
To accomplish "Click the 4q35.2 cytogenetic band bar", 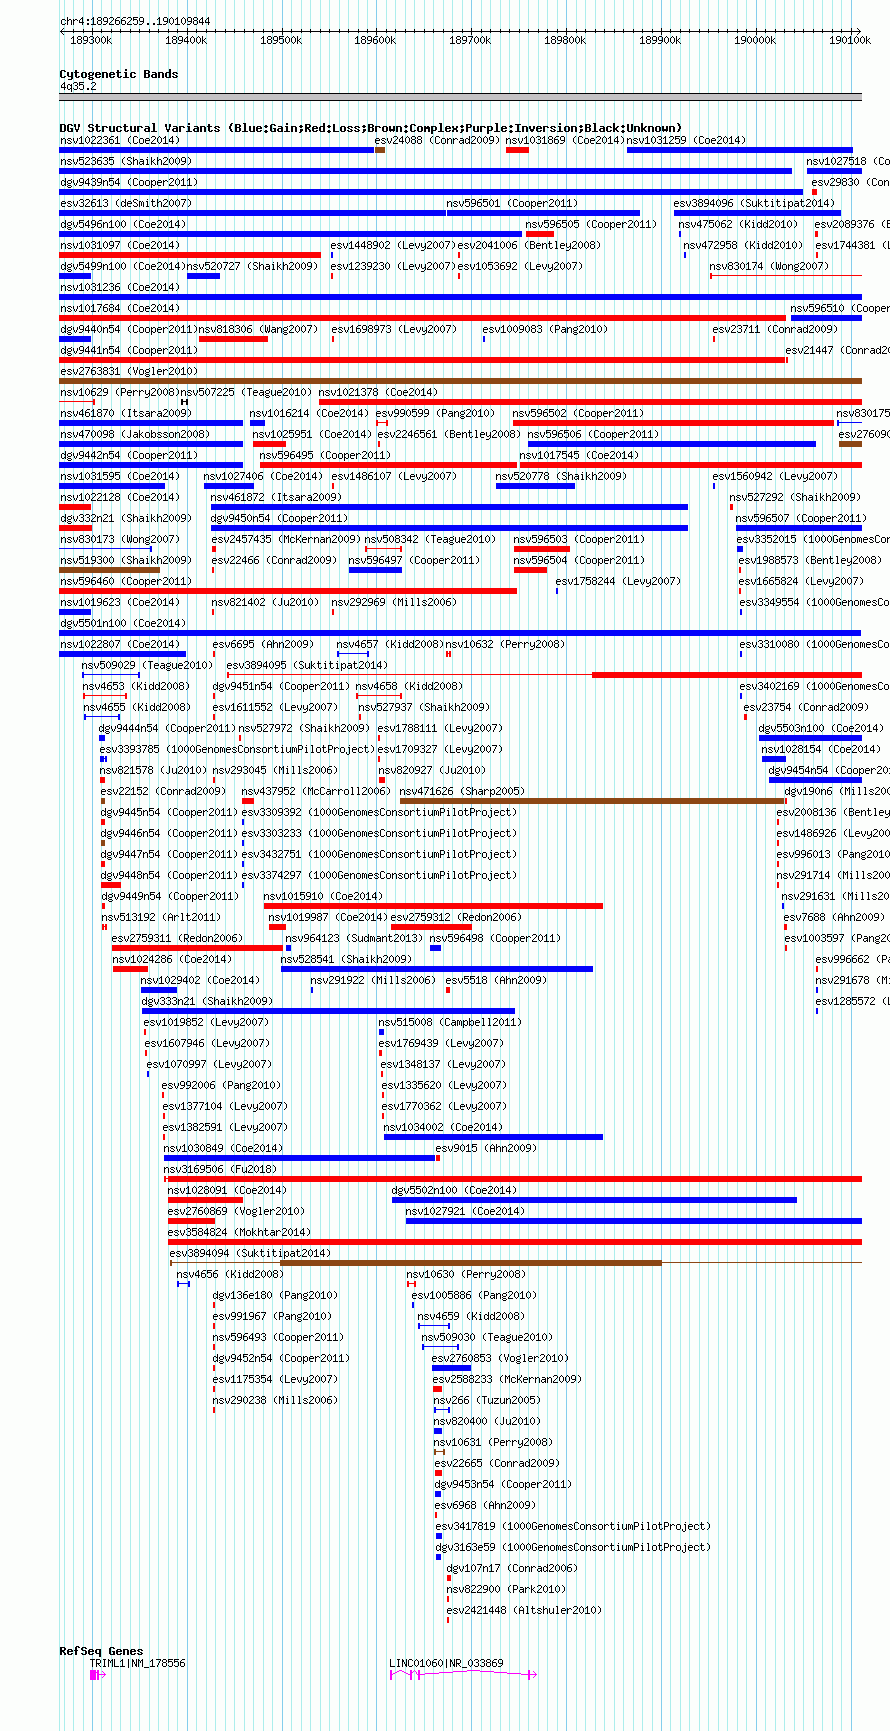I will click(x=461, y=97).
